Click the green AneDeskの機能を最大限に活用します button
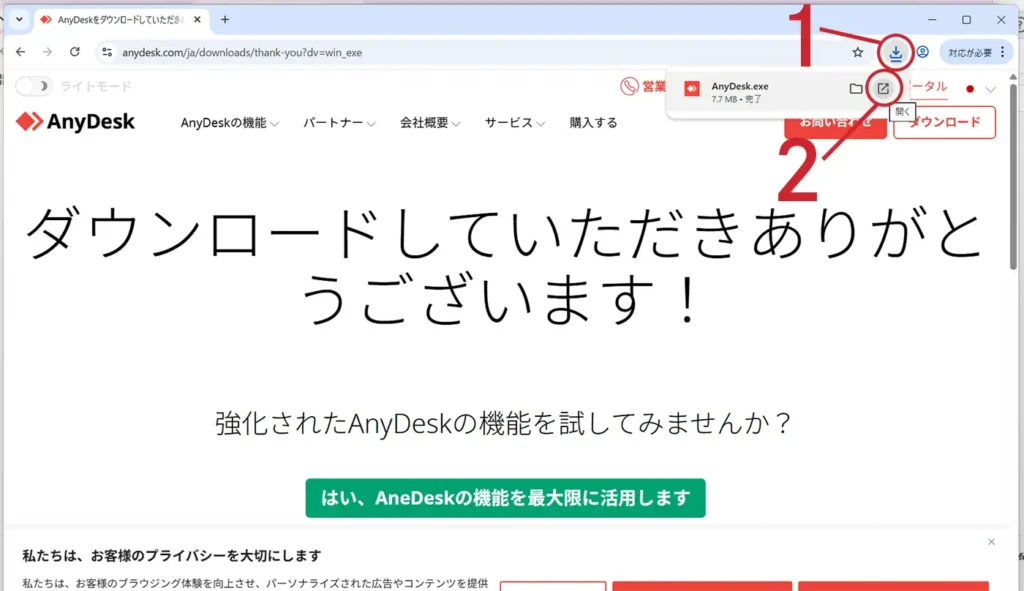 pos(505,498)
